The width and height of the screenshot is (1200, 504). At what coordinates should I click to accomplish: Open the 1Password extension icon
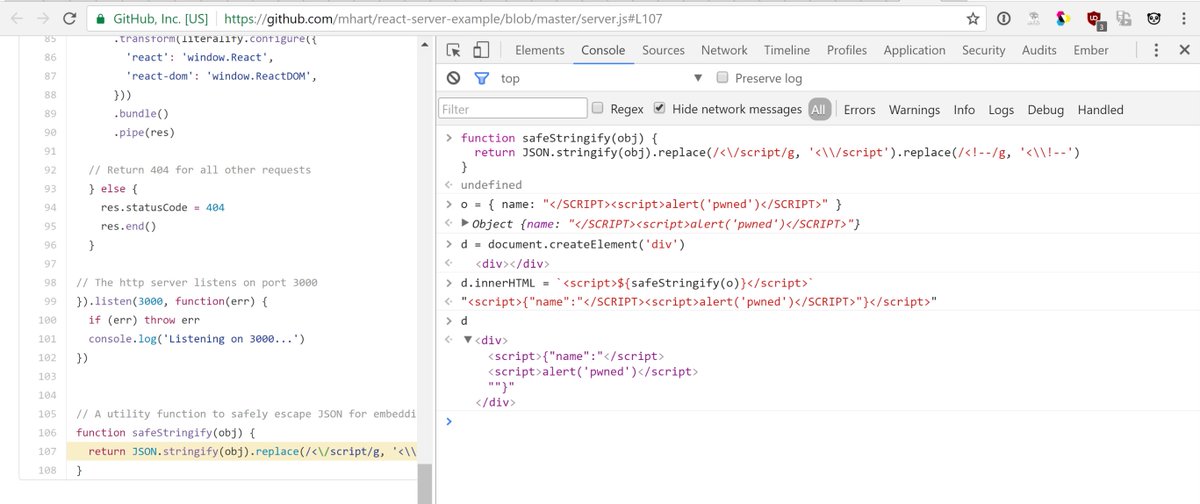click(x=1004, y=19)
